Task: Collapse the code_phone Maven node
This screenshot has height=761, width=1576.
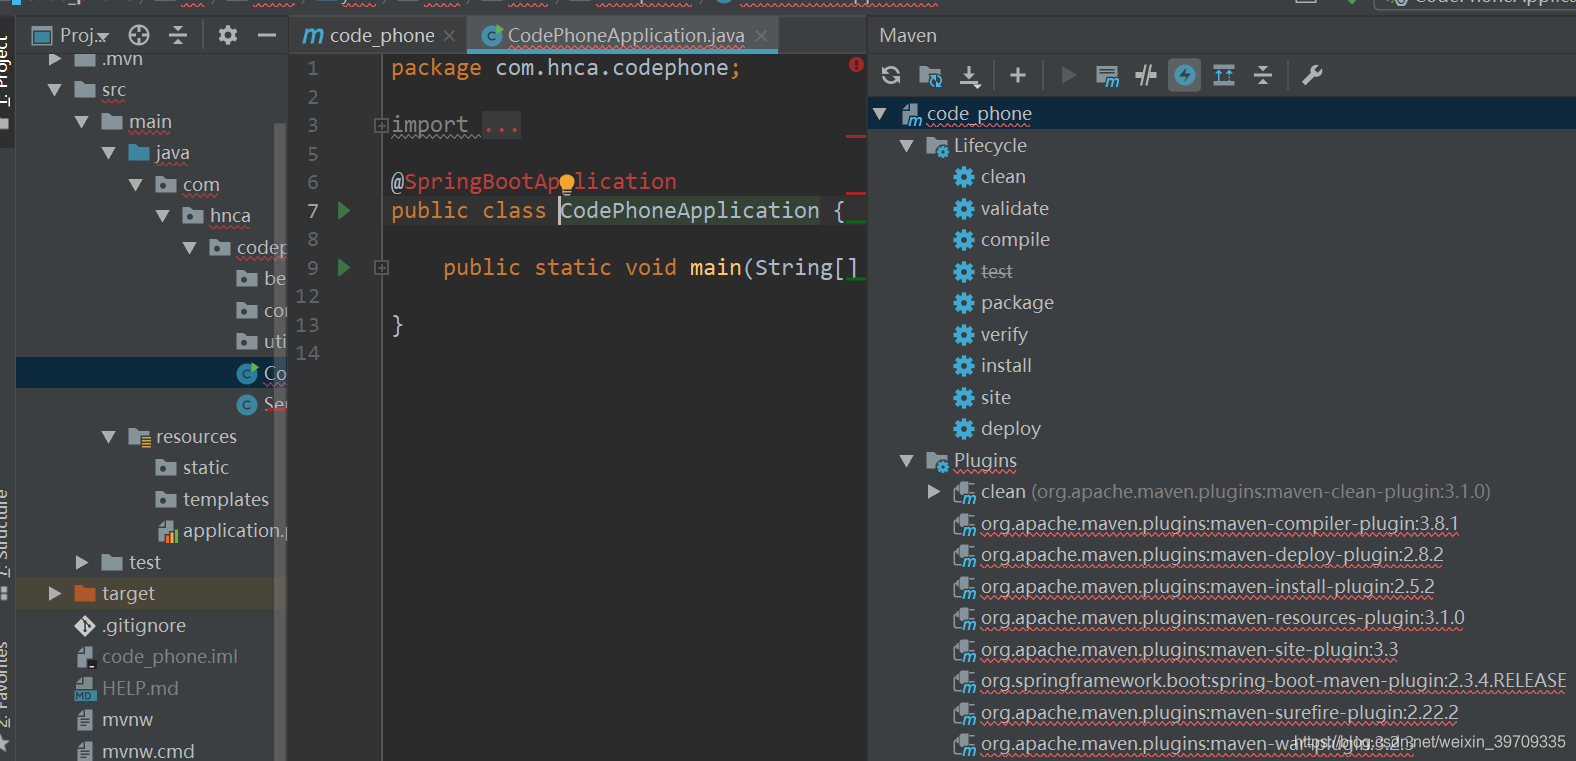Action: [880, 113]
